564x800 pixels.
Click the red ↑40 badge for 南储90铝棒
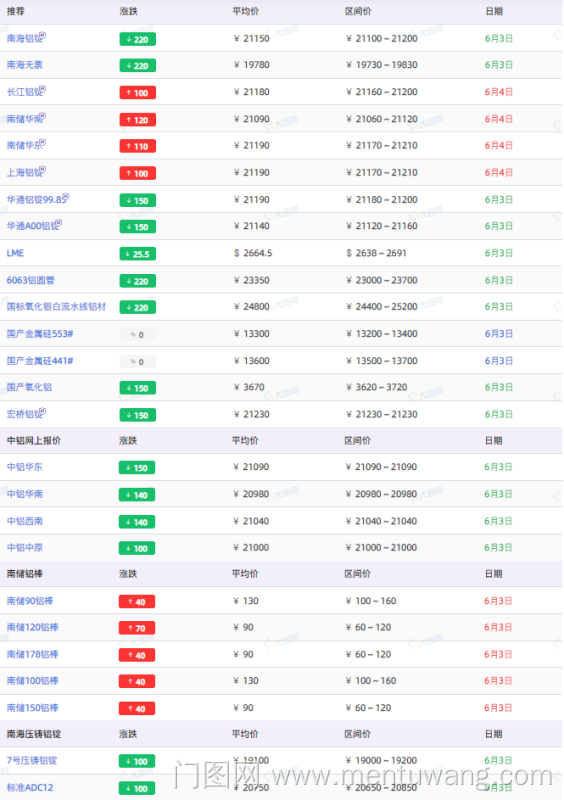coord(137,602)
